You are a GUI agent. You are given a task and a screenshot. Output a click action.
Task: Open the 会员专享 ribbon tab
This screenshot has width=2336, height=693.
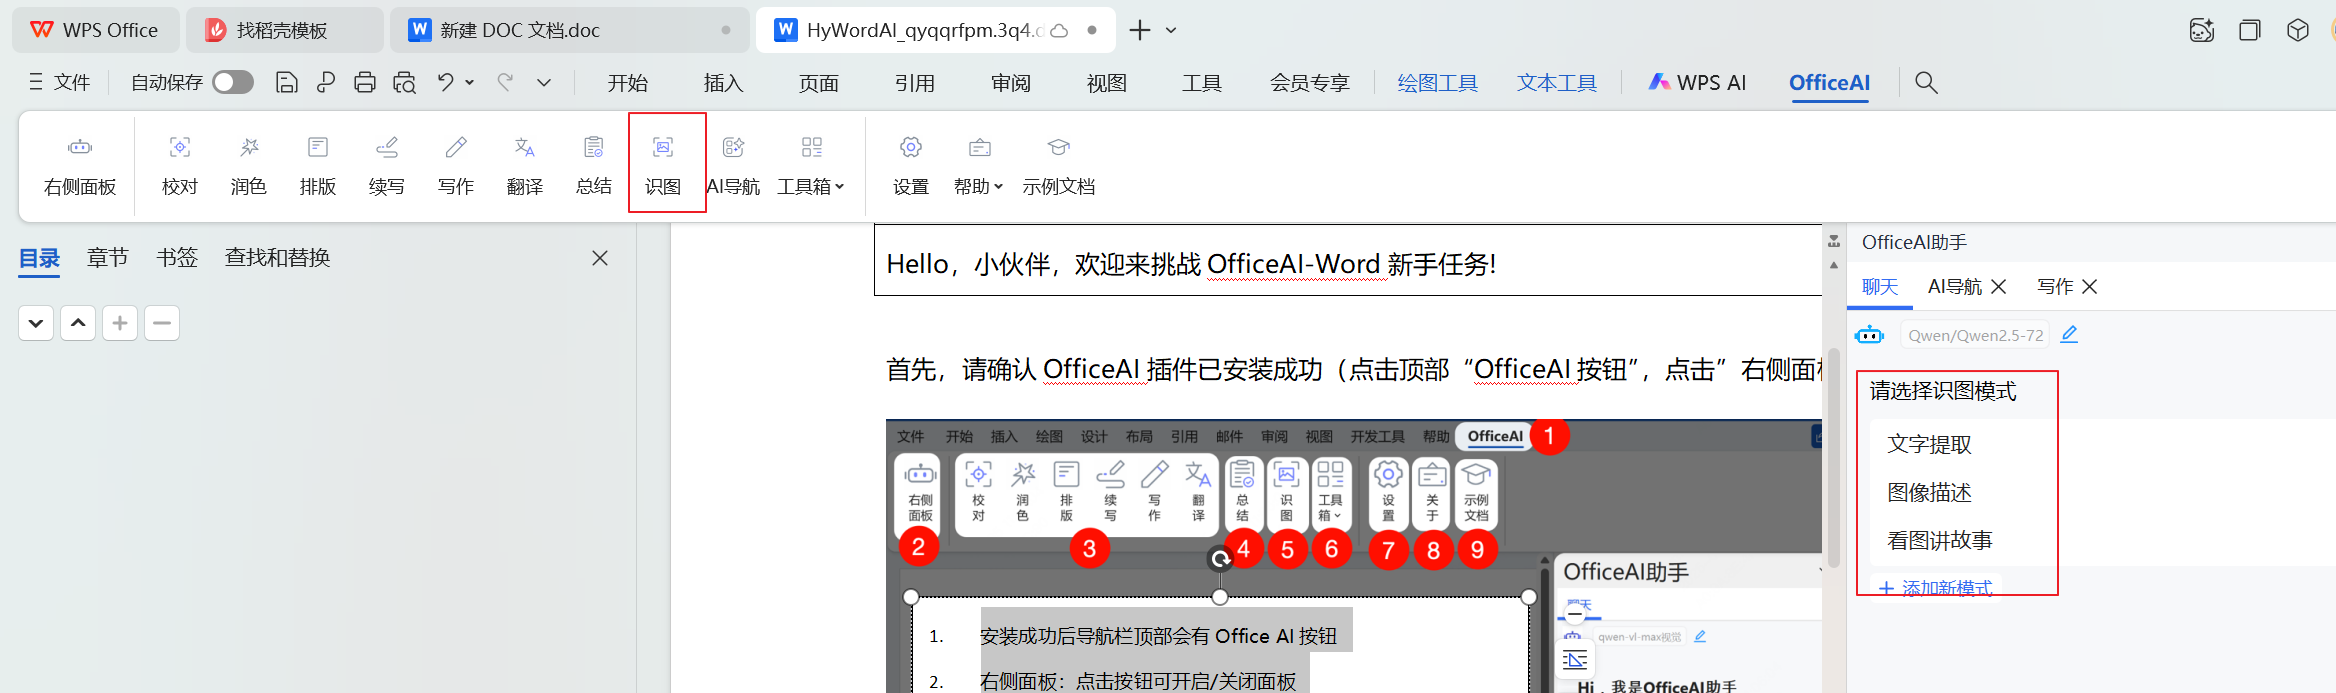[1310, 83]
